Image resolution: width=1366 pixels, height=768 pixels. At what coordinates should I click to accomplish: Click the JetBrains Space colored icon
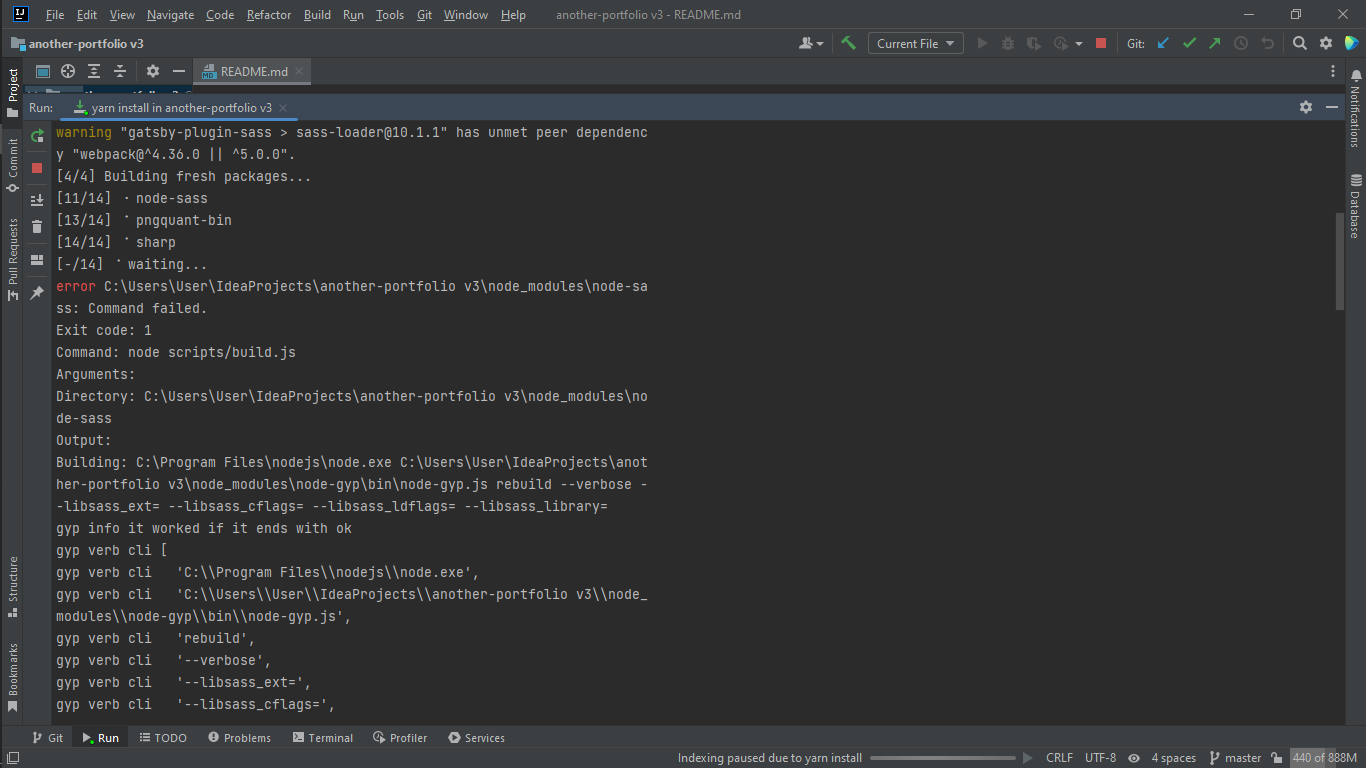1352,43
